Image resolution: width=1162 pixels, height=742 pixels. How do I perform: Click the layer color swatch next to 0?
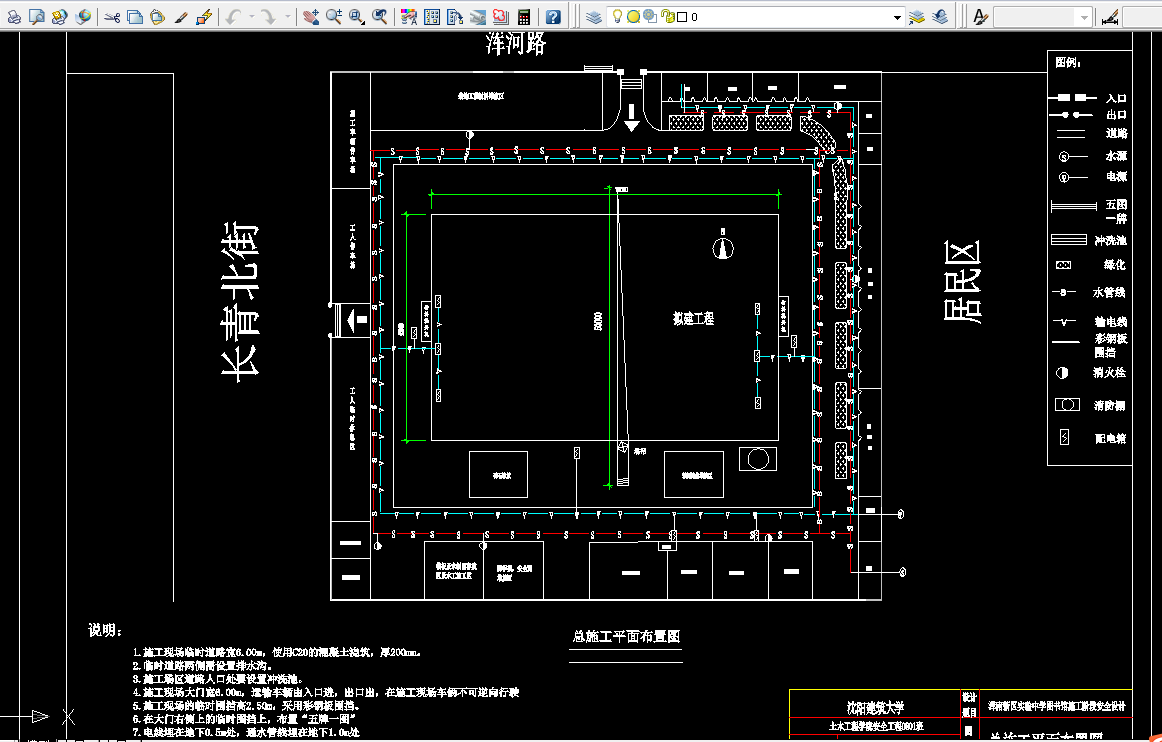click(681, 15)
